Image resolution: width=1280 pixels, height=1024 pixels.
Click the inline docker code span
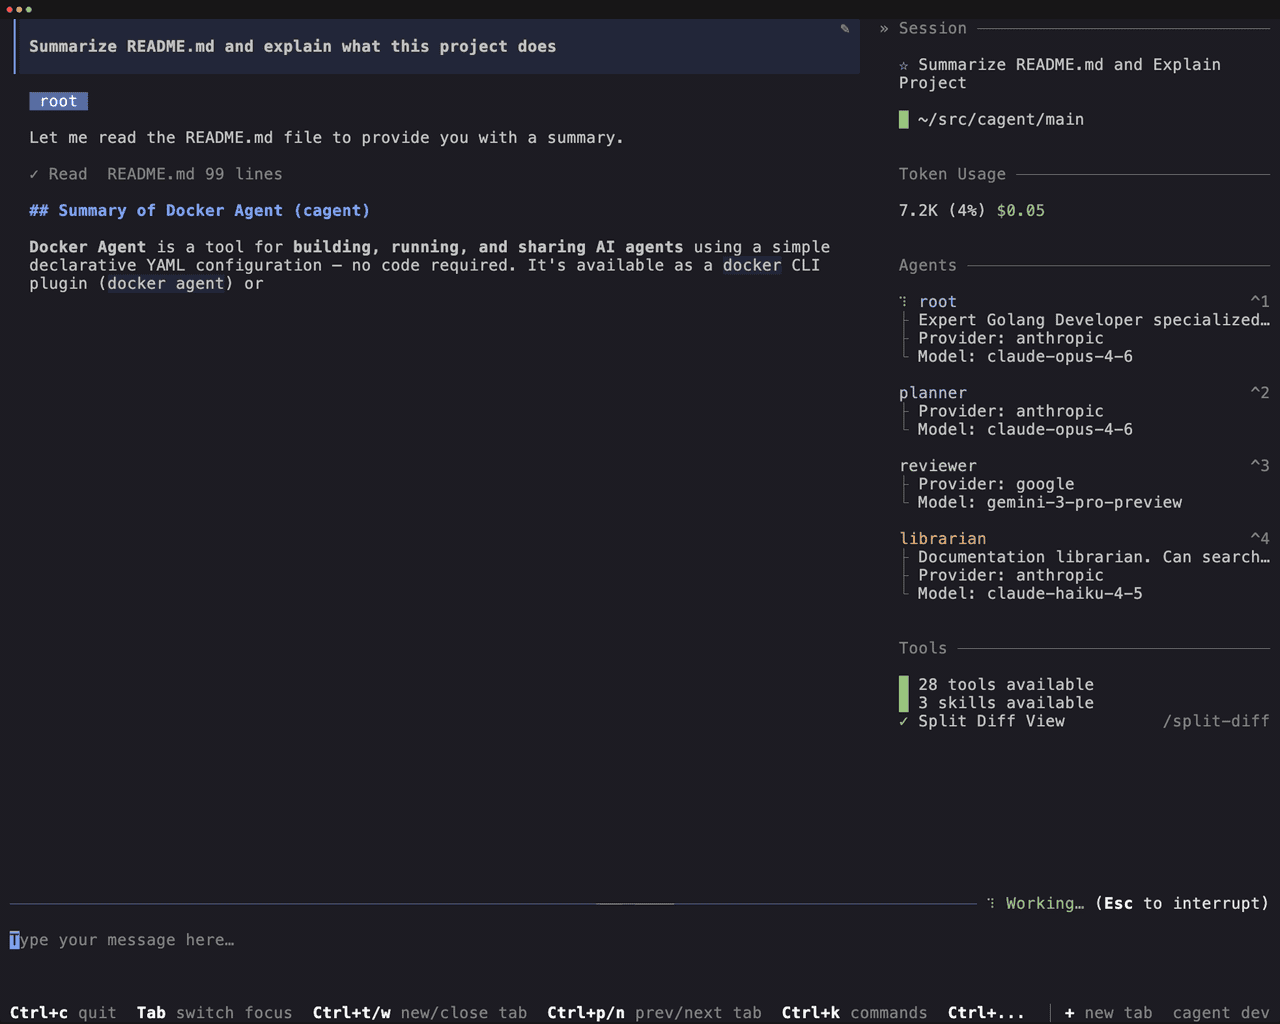click(752, 265)
